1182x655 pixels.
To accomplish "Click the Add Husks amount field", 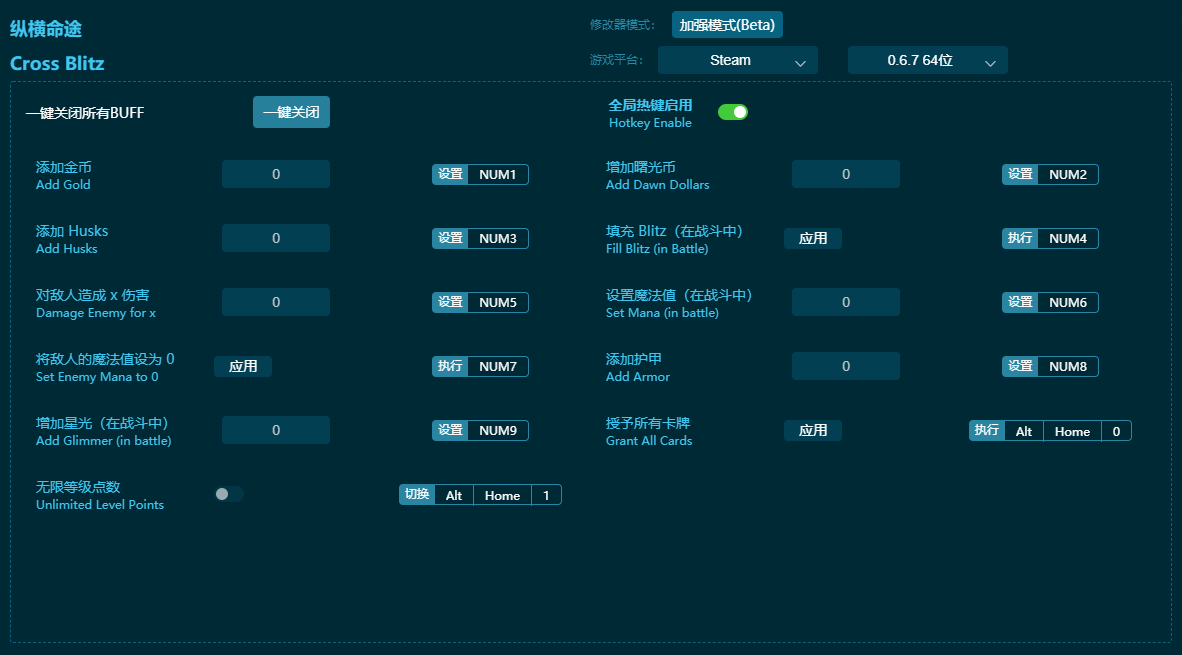I will click(276, 238).
